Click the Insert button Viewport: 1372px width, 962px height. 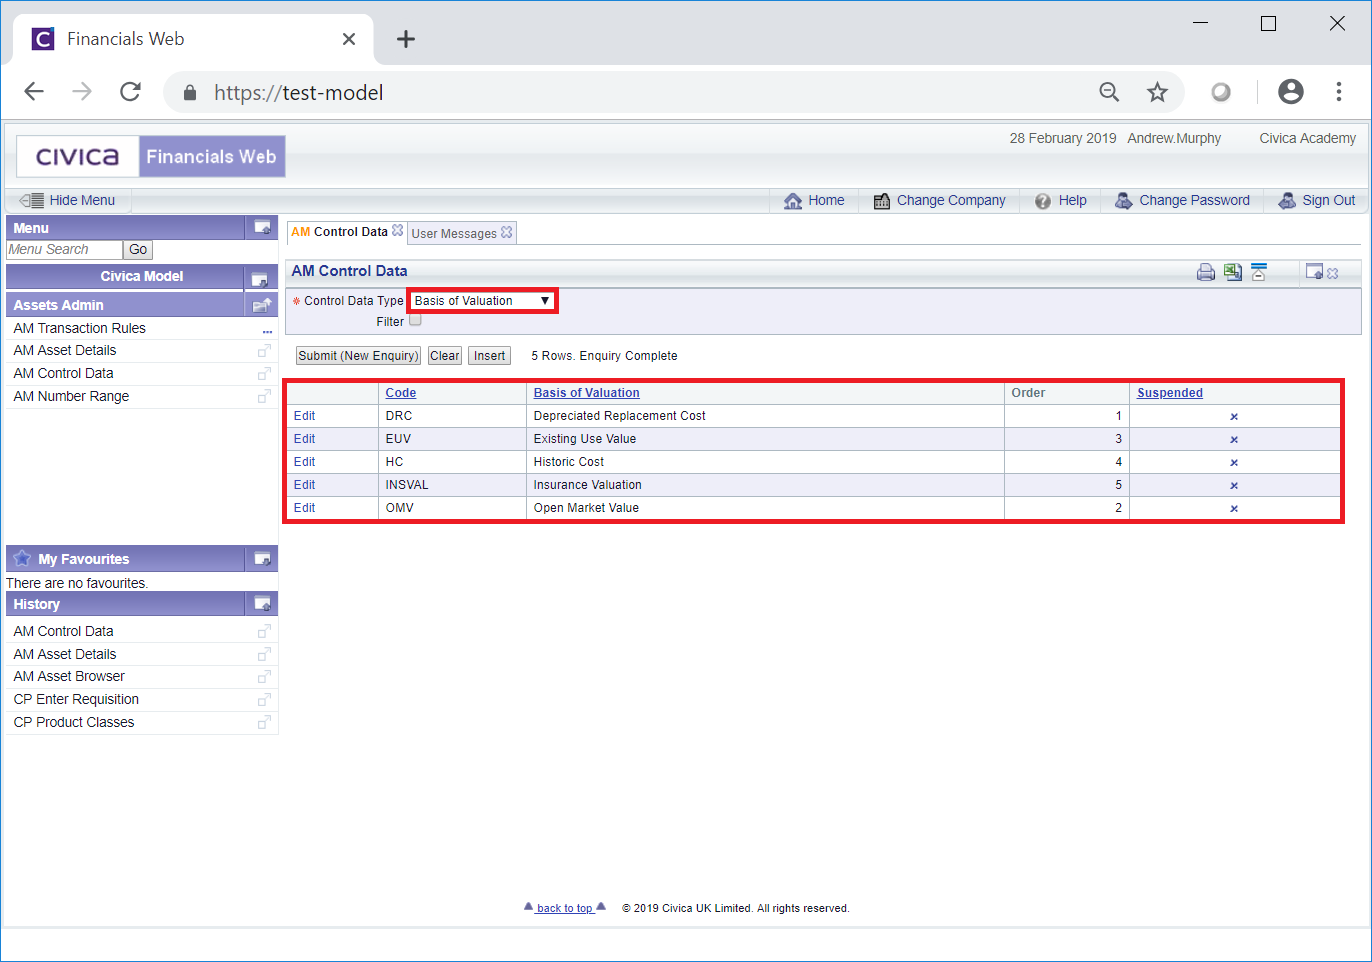coord(490,356)
